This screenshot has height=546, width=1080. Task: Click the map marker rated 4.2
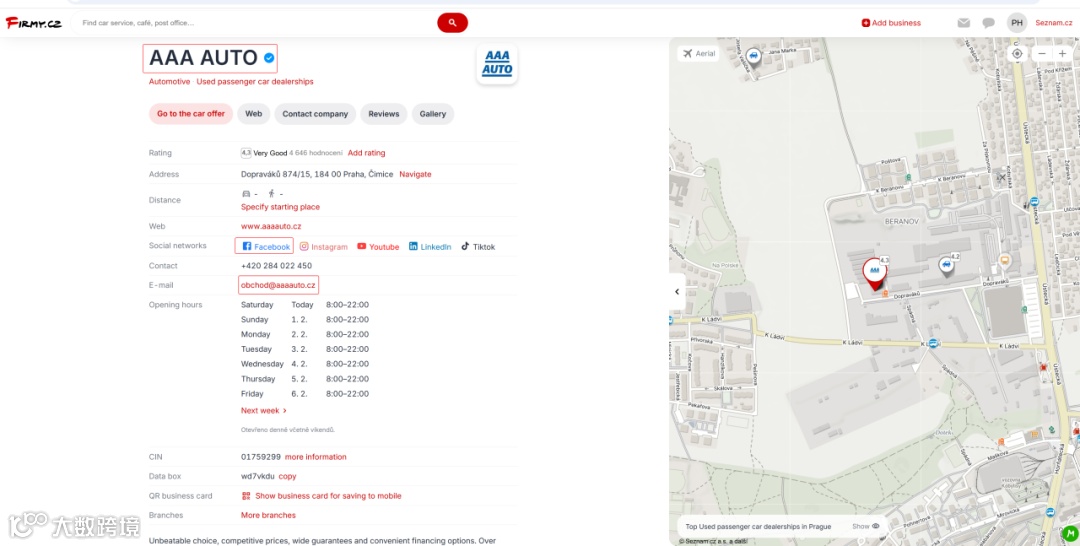(947, 264)
